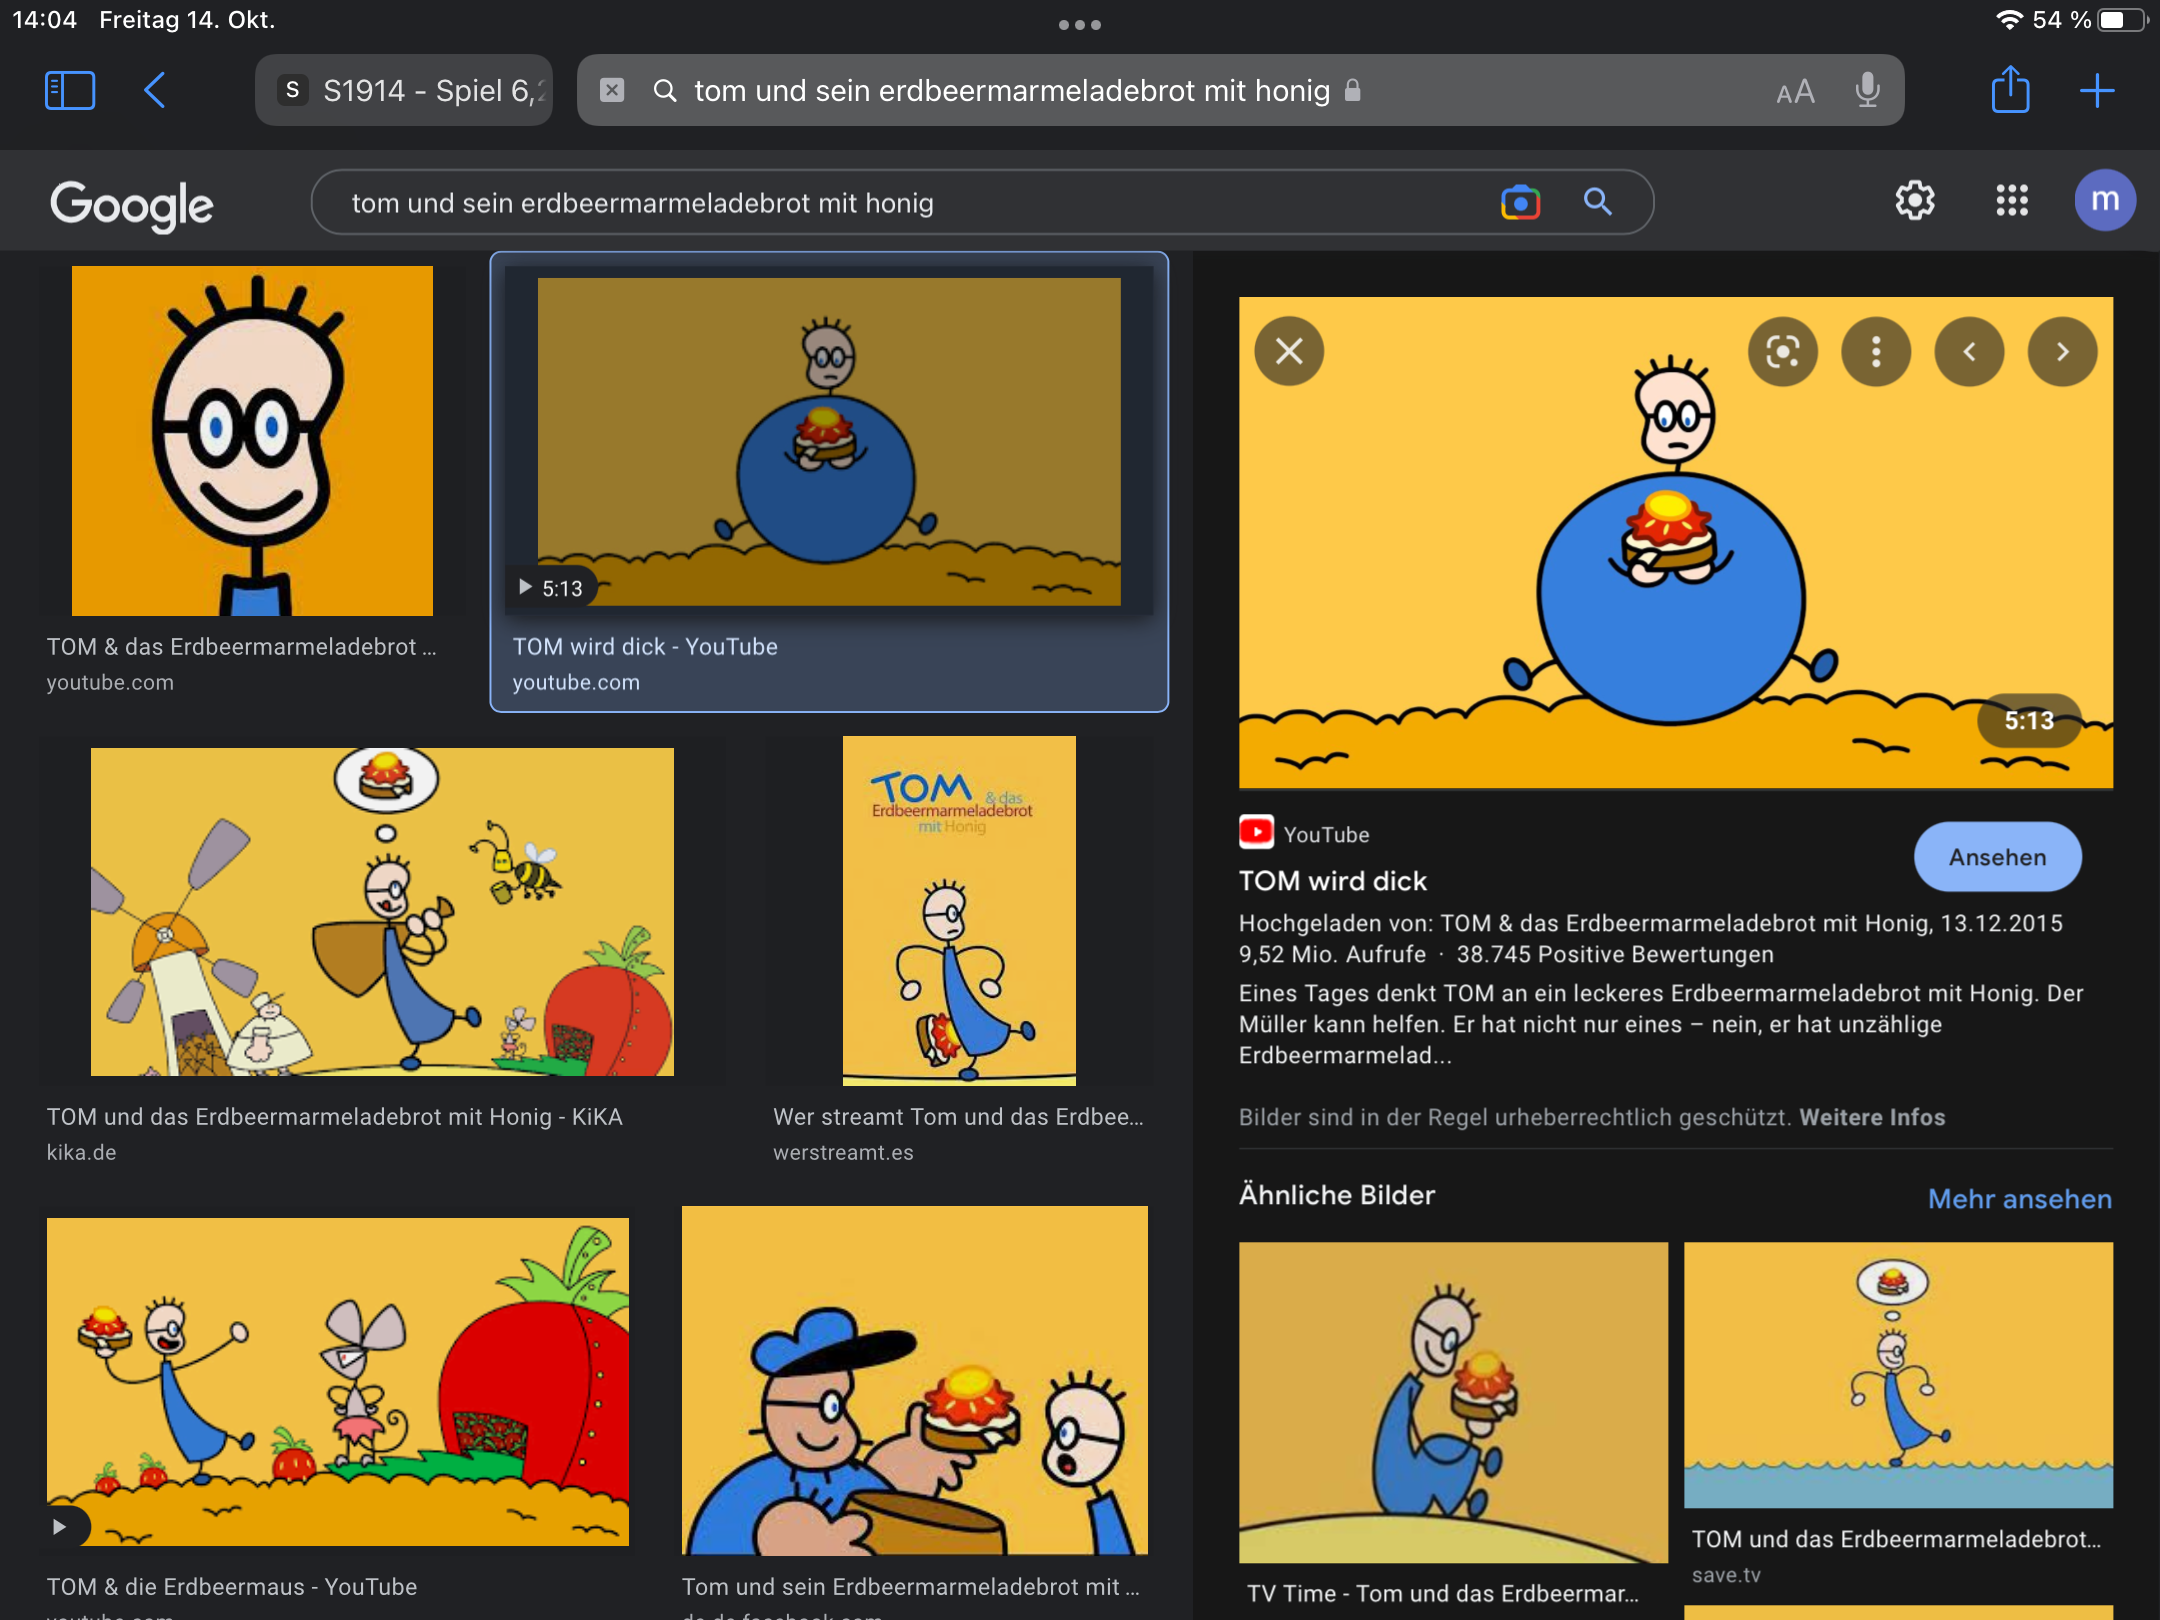Viewport: 2160px width, 1620px height.
Task: Click the Ansehen button
Action: 1997,857
